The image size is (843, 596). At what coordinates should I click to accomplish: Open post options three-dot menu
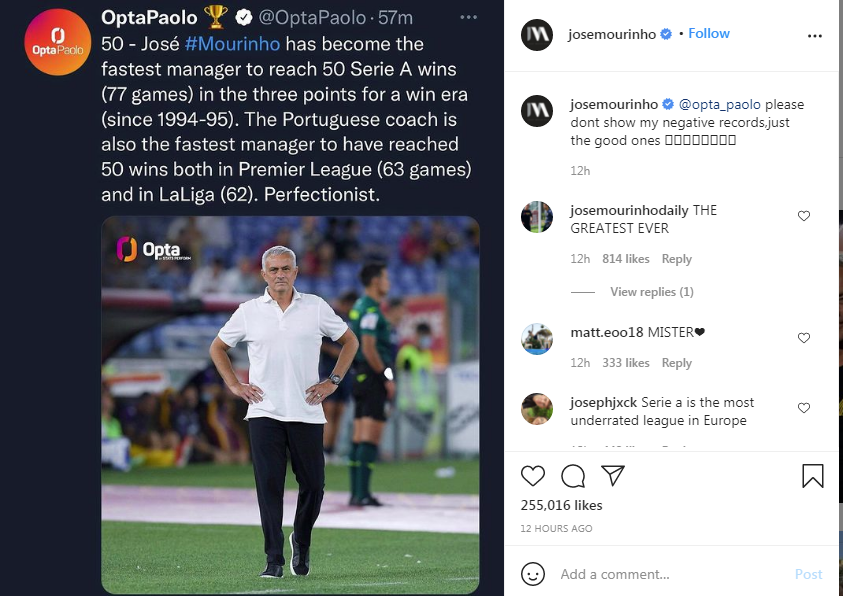click(813, 34)
